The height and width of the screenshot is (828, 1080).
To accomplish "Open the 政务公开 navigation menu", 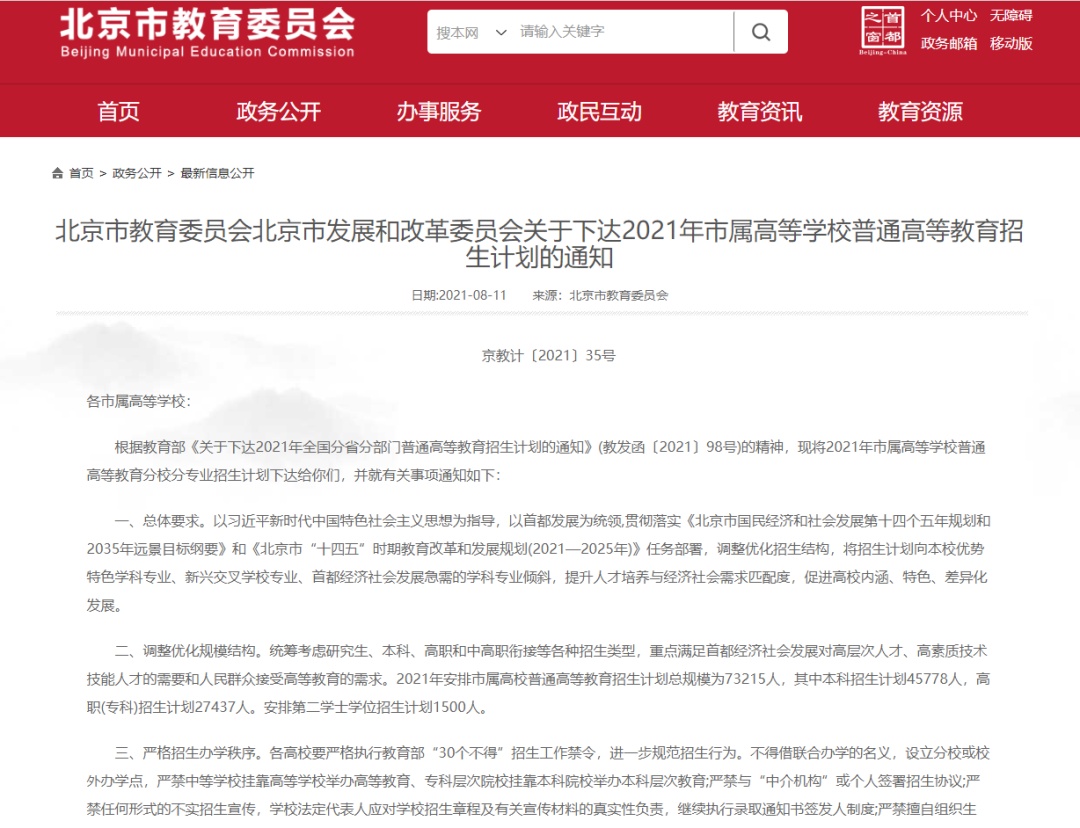I will (279, 111).
